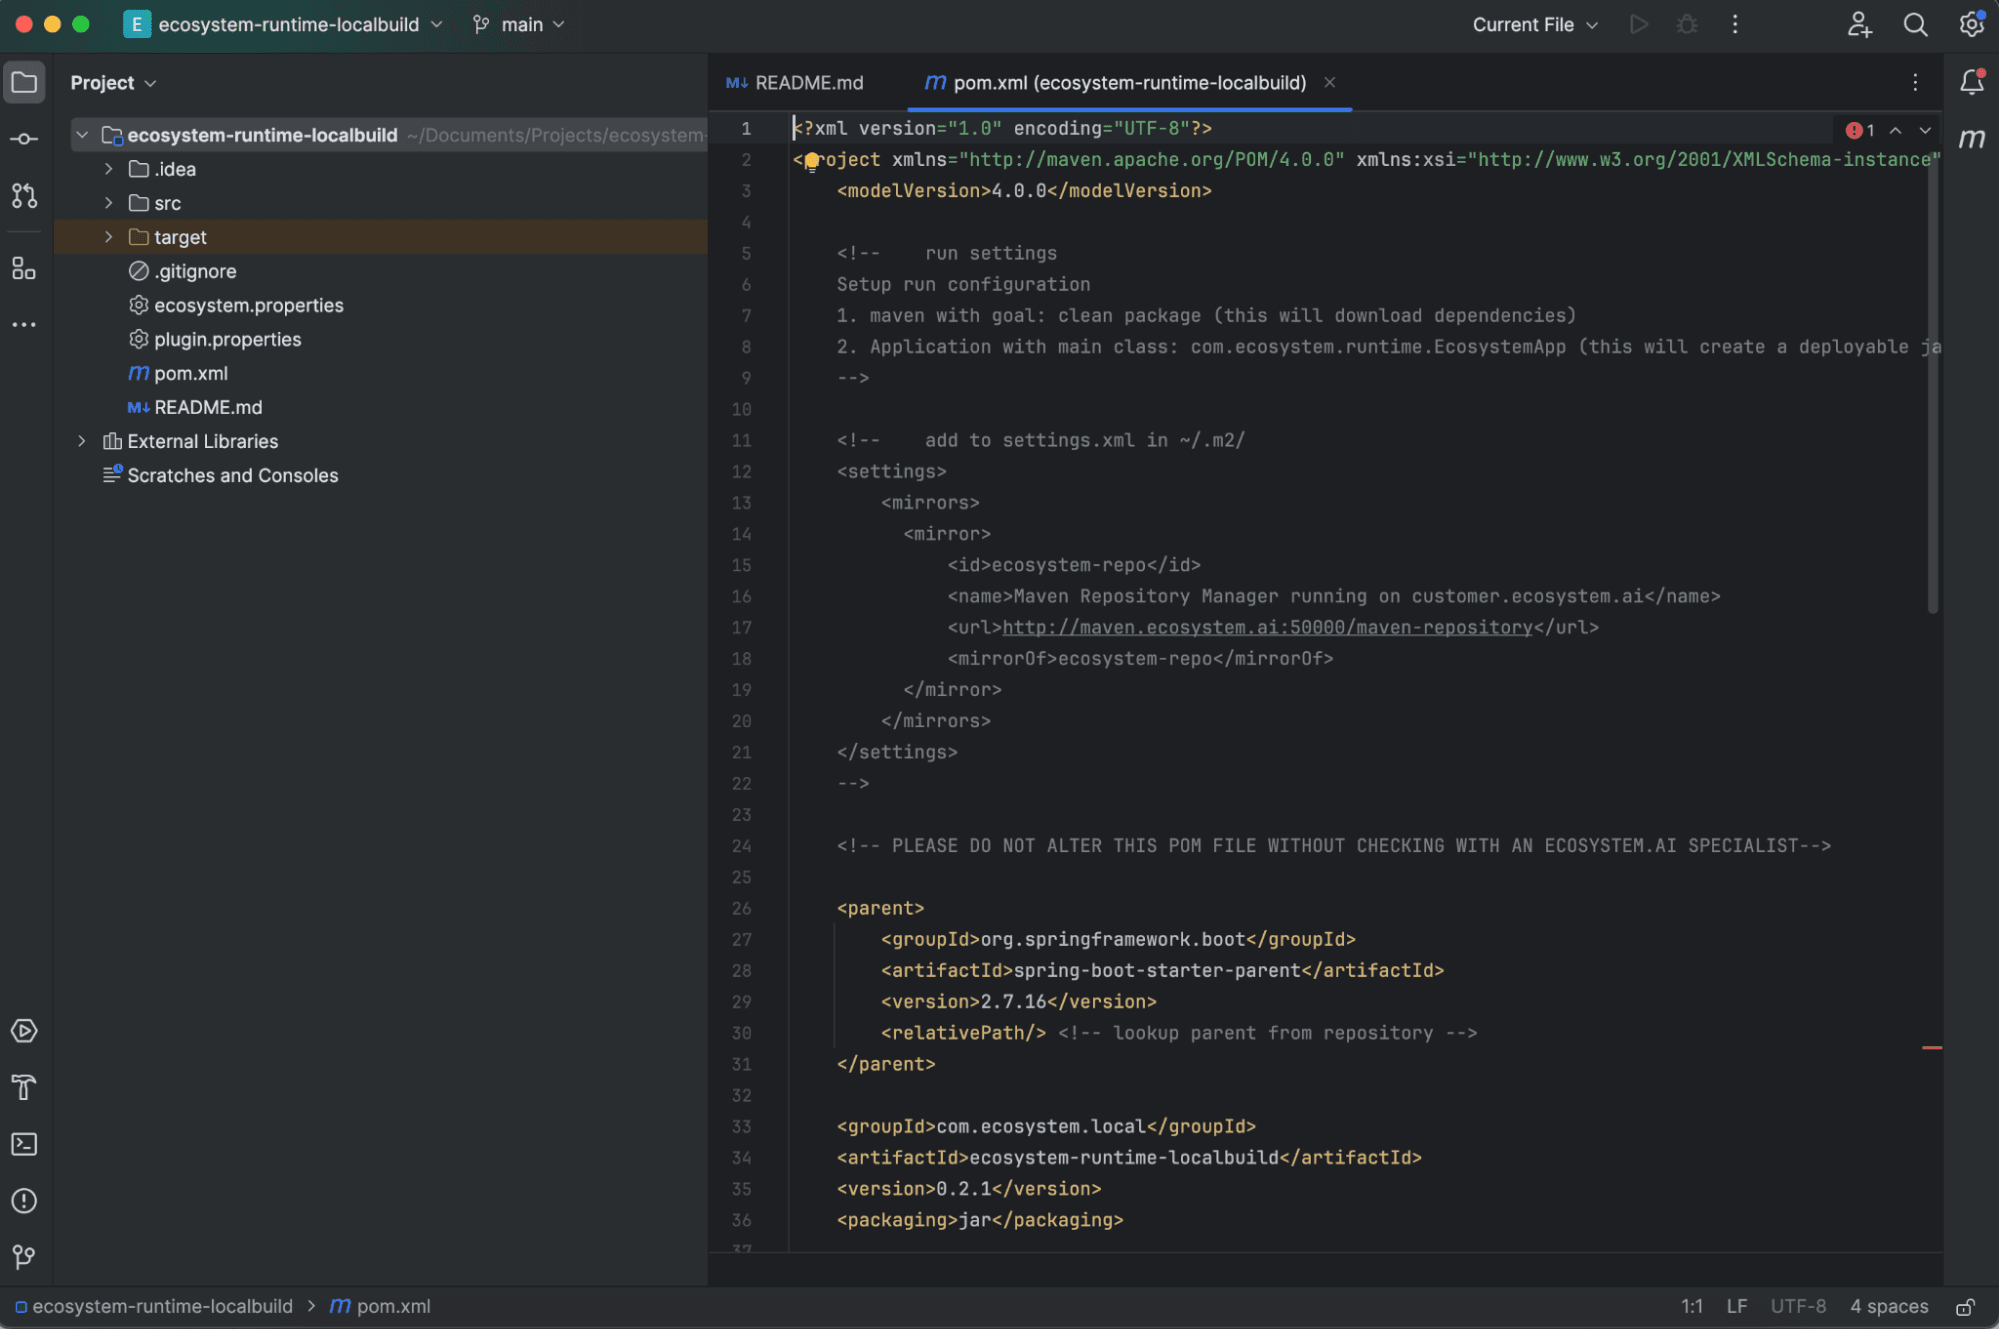Close the pom.xml editor tab
1999x1330 pixels.
click(x=1329, y=82)
